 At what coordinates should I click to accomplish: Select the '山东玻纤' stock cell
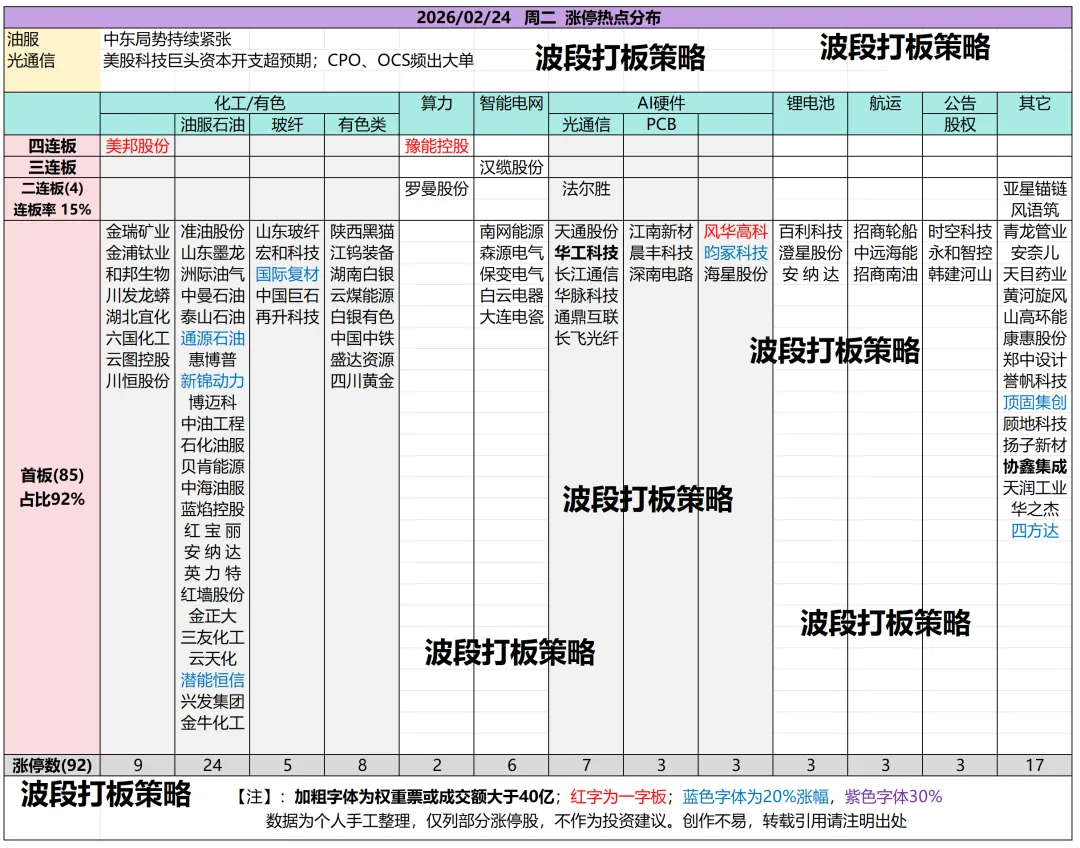(x=287, y=231)
